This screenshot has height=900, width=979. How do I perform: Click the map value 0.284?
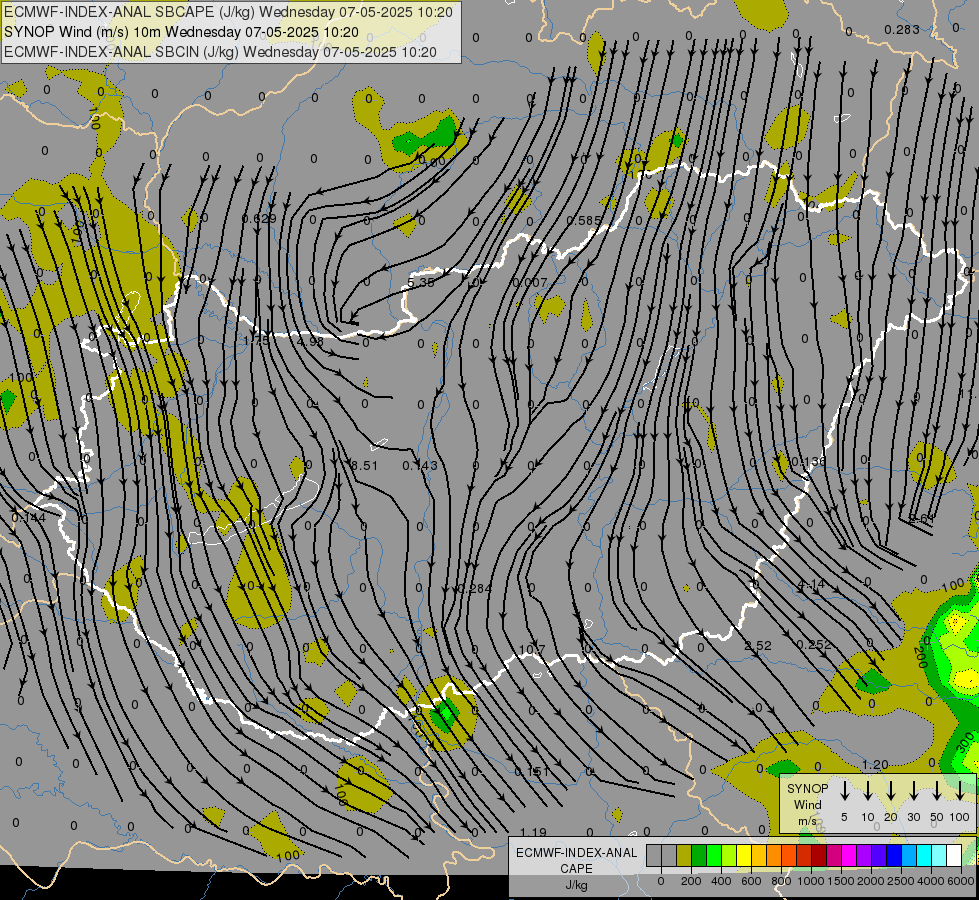click(x=475, y=588)
